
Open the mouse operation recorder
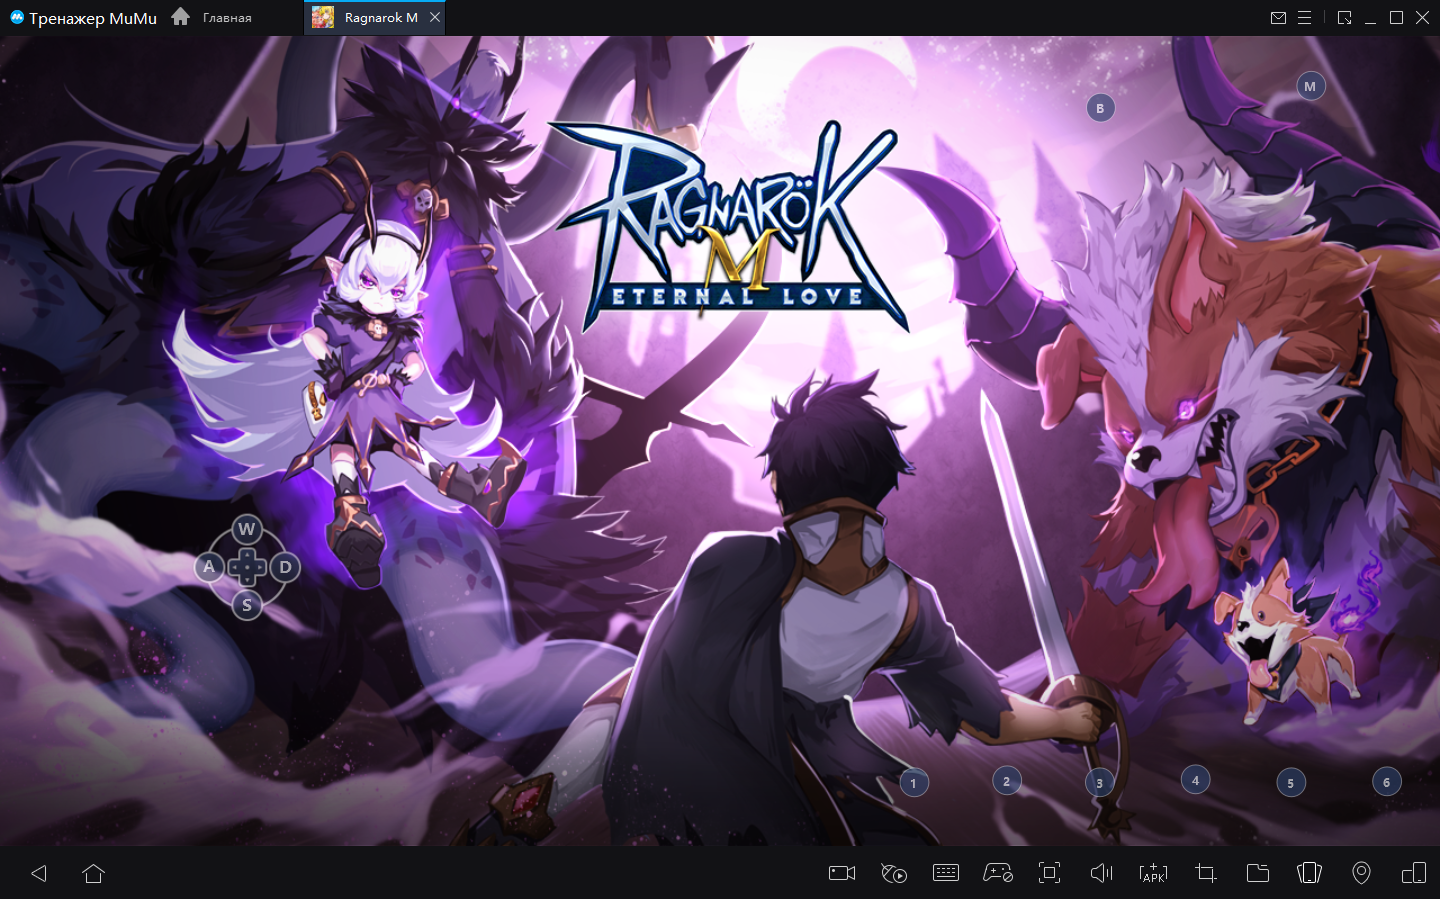point(894,873)
